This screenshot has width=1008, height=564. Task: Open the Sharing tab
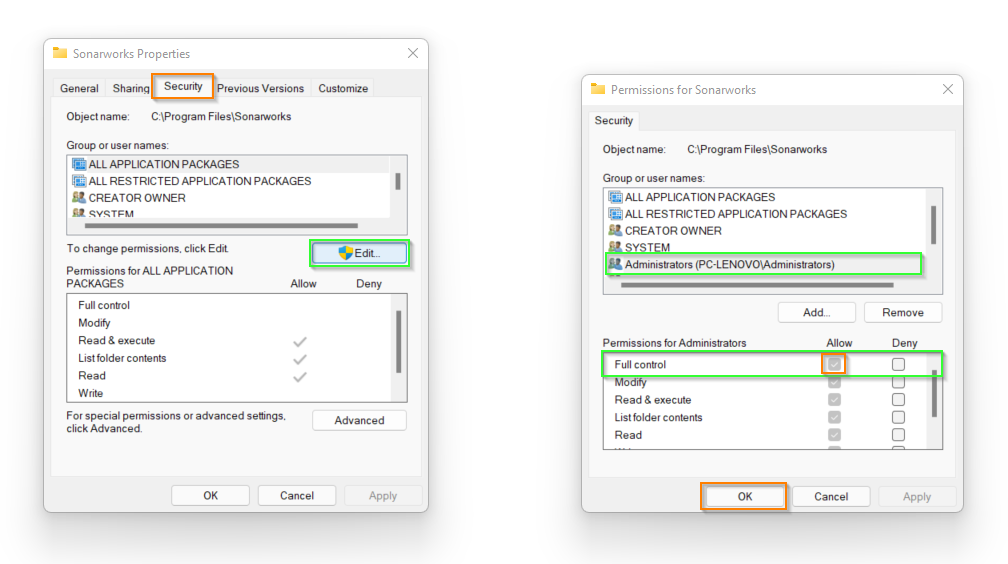130,88
